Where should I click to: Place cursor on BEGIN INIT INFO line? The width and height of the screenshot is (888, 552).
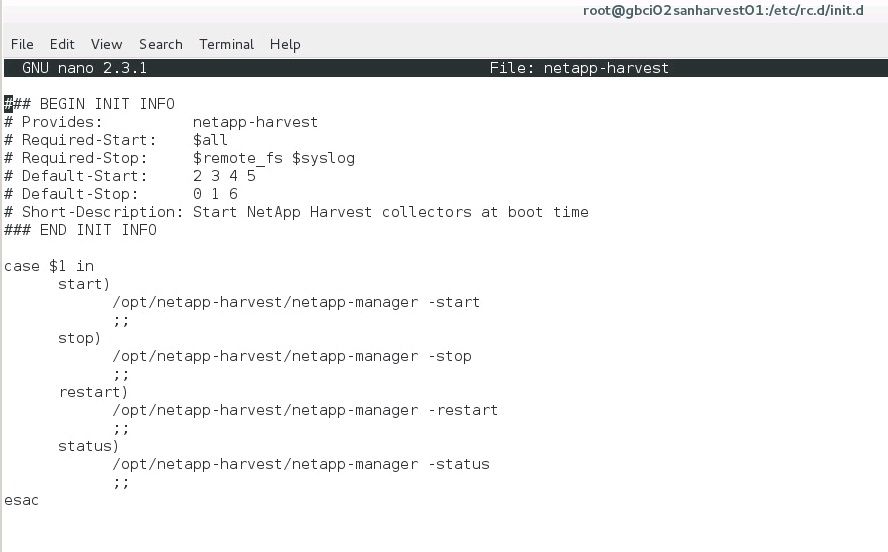point(90,104)
